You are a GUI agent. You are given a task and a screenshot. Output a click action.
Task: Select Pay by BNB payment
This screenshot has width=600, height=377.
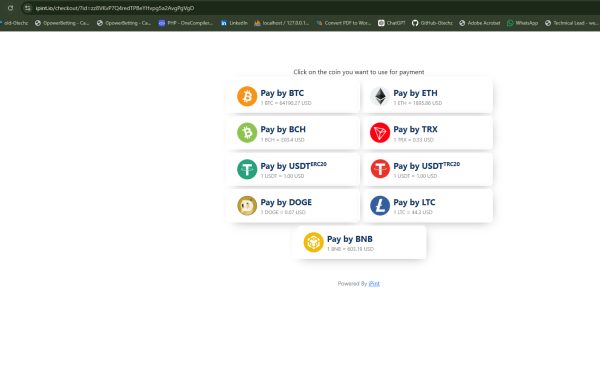coord(361,242)
